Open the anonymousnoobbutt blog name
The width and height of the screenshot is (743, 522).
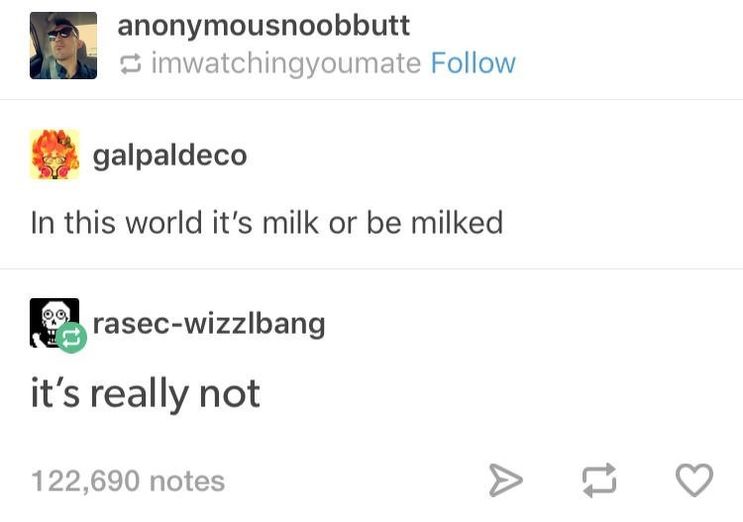(263, 26)
